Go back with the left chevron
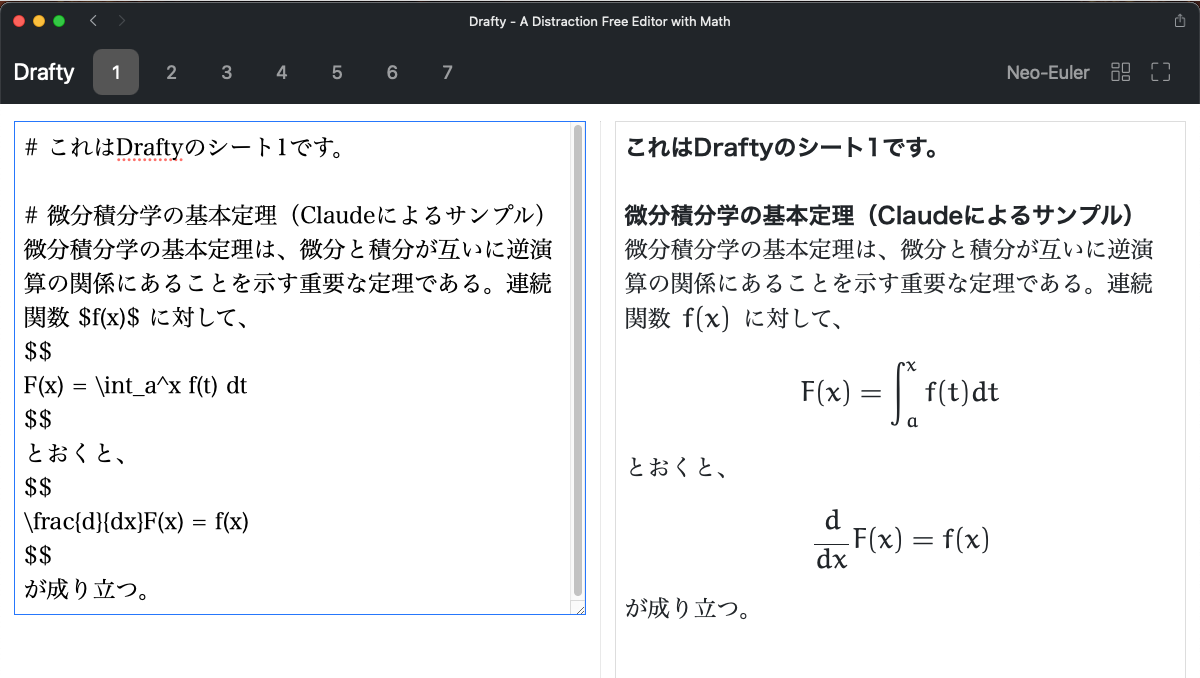This screenshot has width=1200, height=678. point(92,21)
